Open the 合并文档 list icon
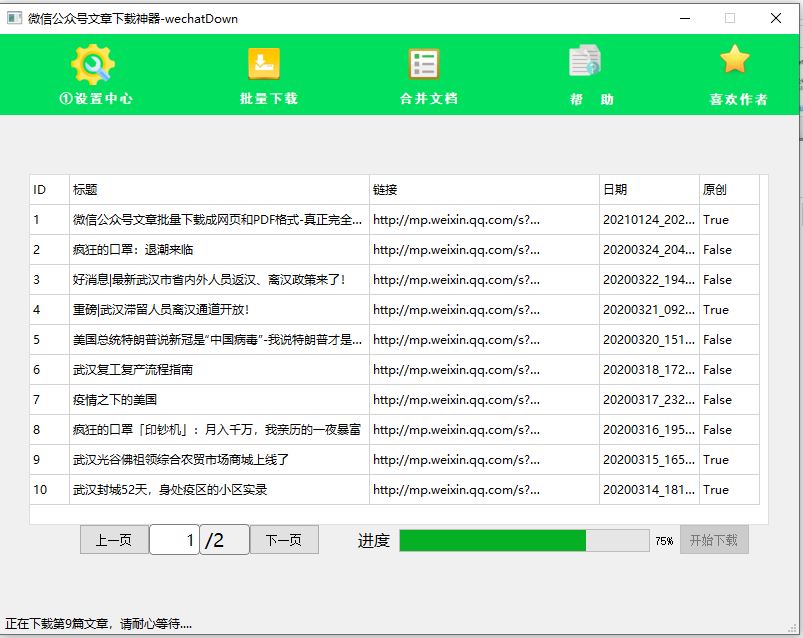 pos(424,63)
